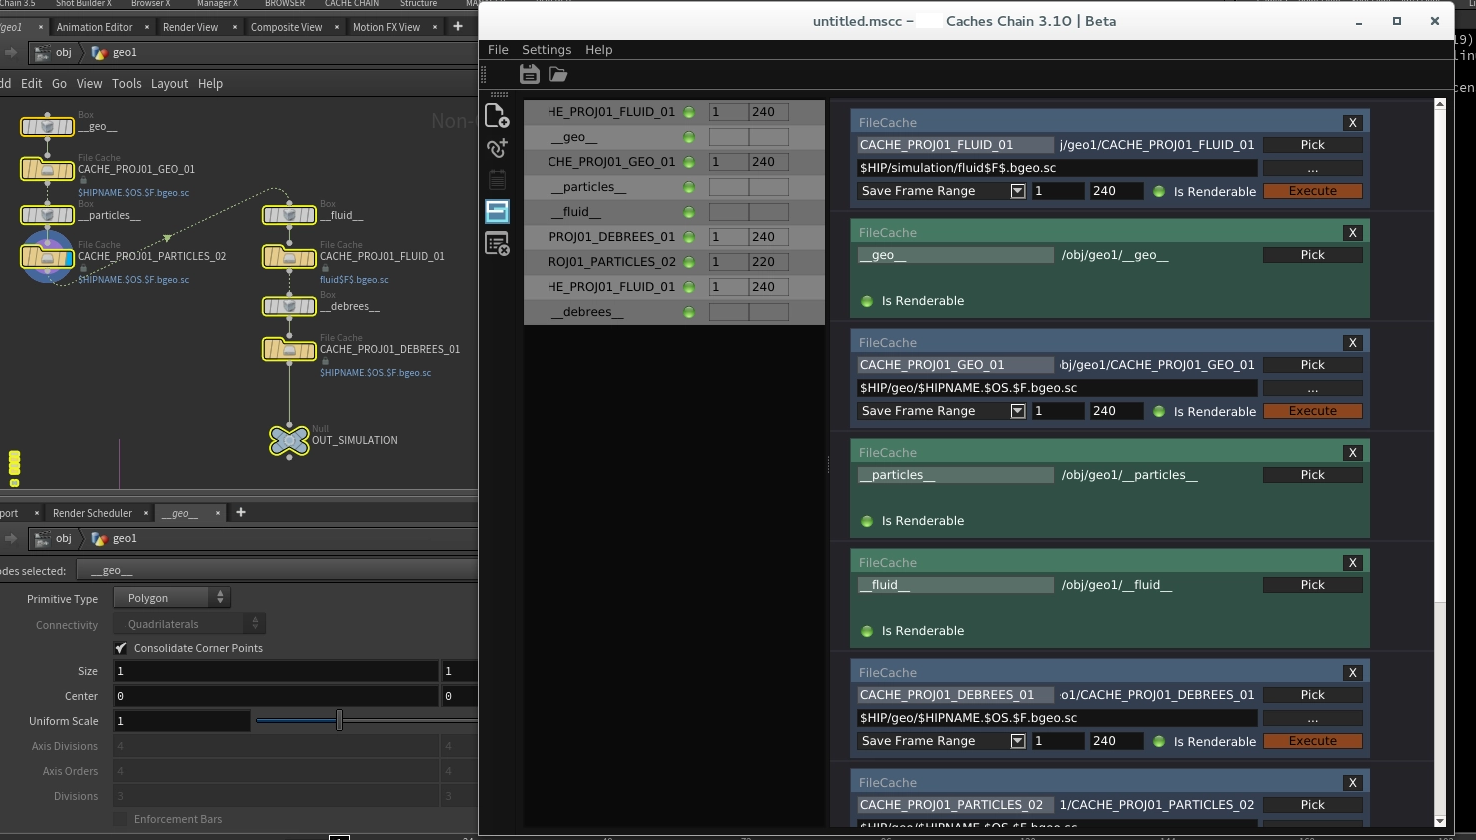Click obj icon in network editor path

coord(42,52)
